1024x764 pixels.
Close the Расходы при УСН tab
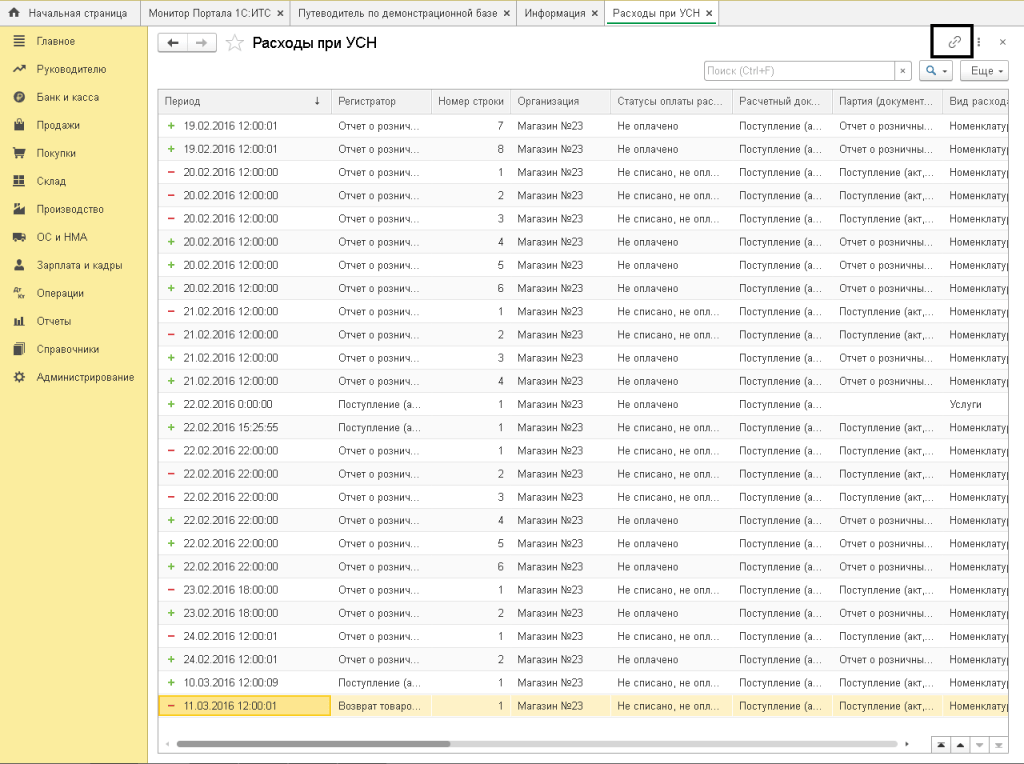(x=709, y=13)
